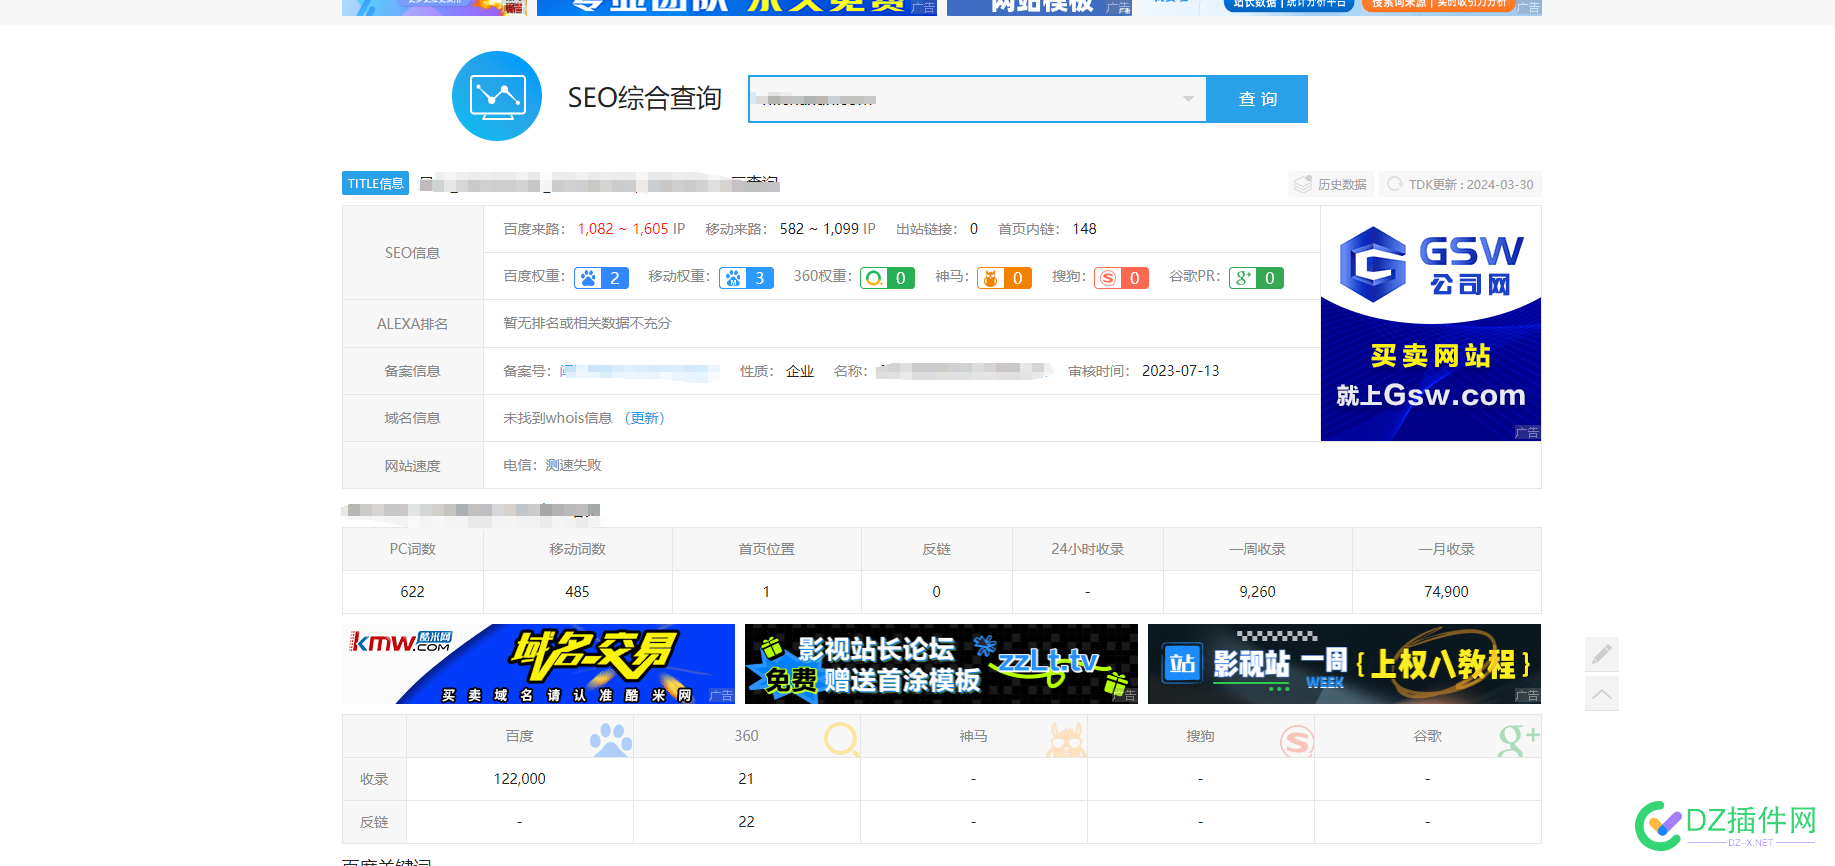Open the domain input dropdown arrow
The width and height of the screenshot is (1835, 866).
[1188, 99]
